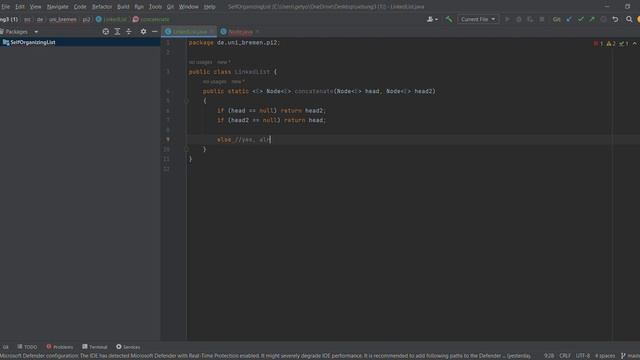Click concatenate method in breadcrumb bar

[151, 19]
